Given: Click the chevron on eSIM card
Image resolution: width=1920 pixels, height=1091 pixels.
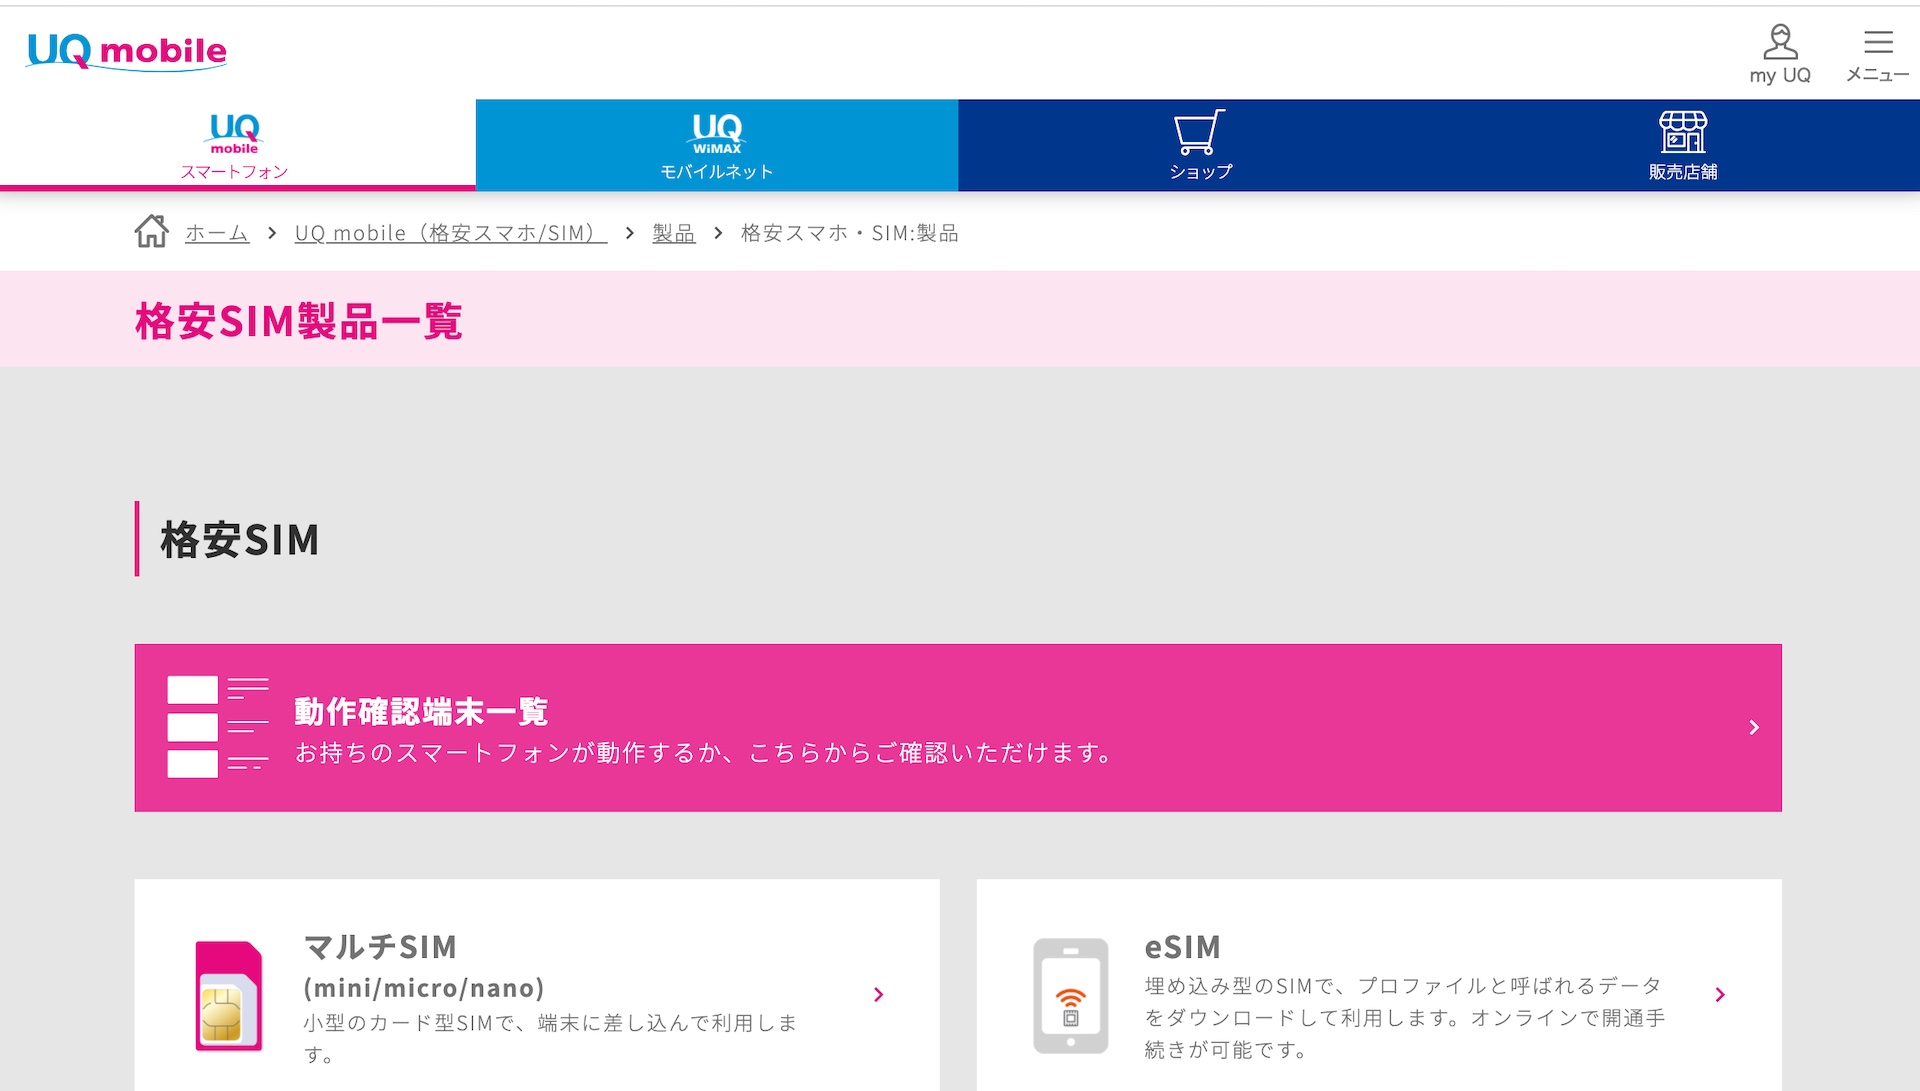Looking at the screenshot, I should 1719,994.
